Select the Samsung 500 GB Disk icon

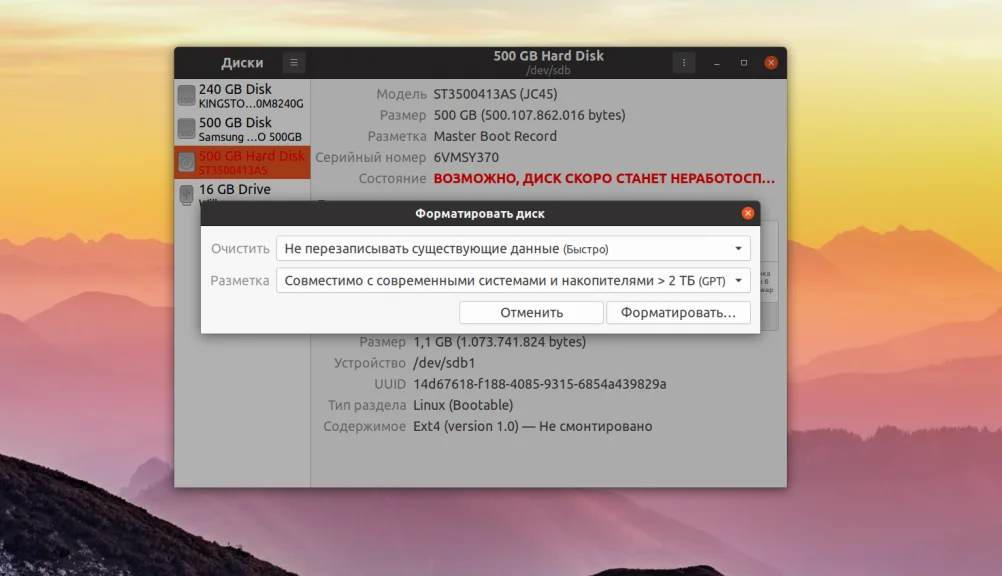[186, 128]
